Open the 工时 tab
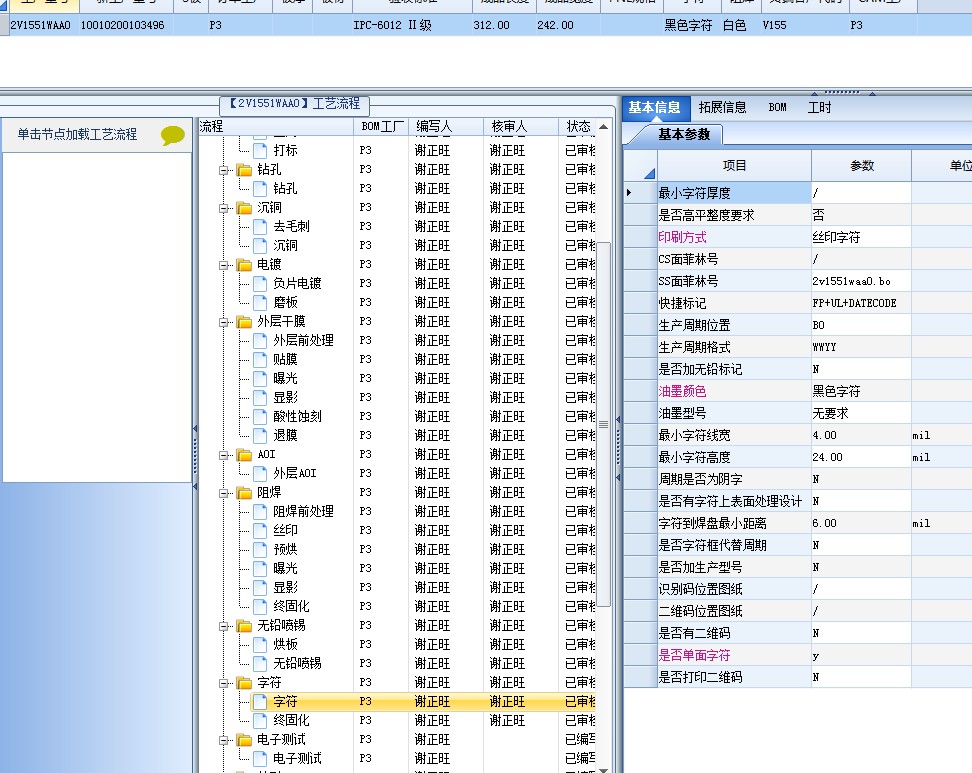This screenshot has width=972, height=773. coord(819,107)
